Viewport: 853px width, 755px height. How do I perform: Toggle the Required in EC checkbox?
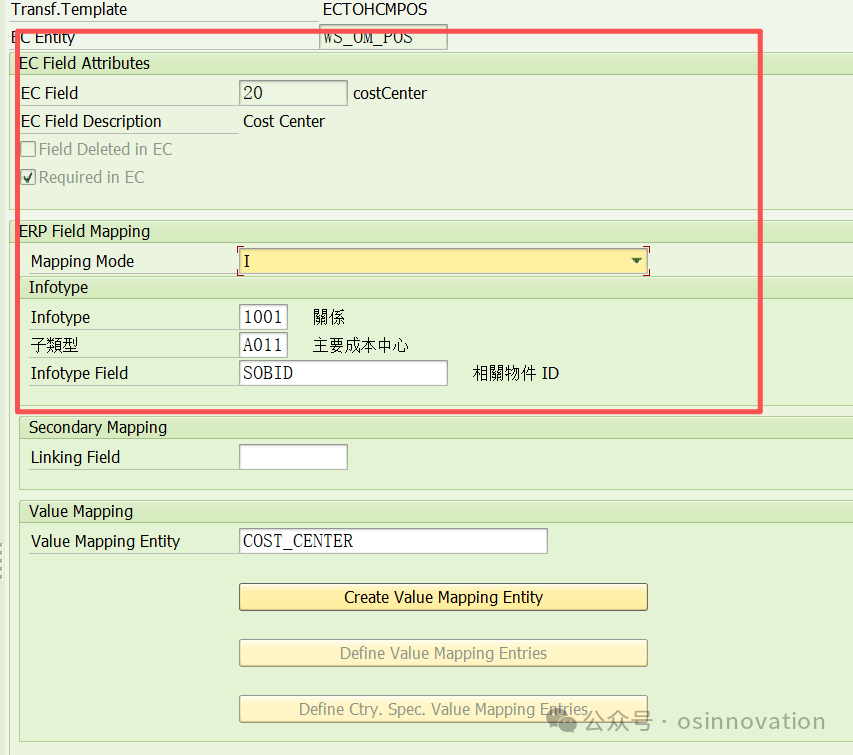[28, 177]
